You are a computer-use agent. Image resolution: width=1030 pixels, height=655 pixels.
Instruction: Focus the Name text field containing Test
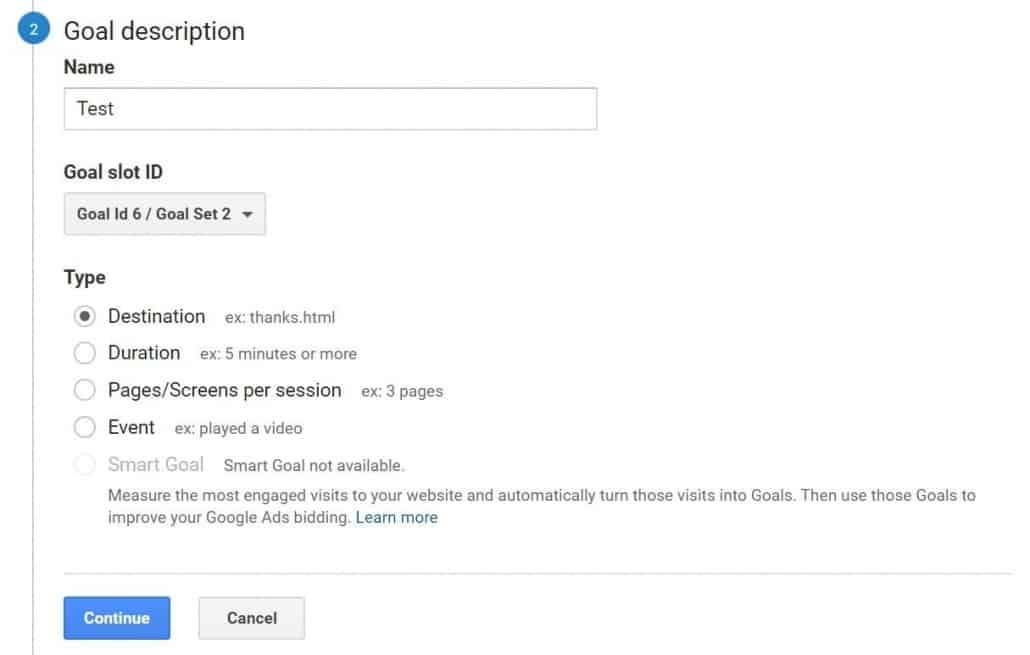[330, 109]
